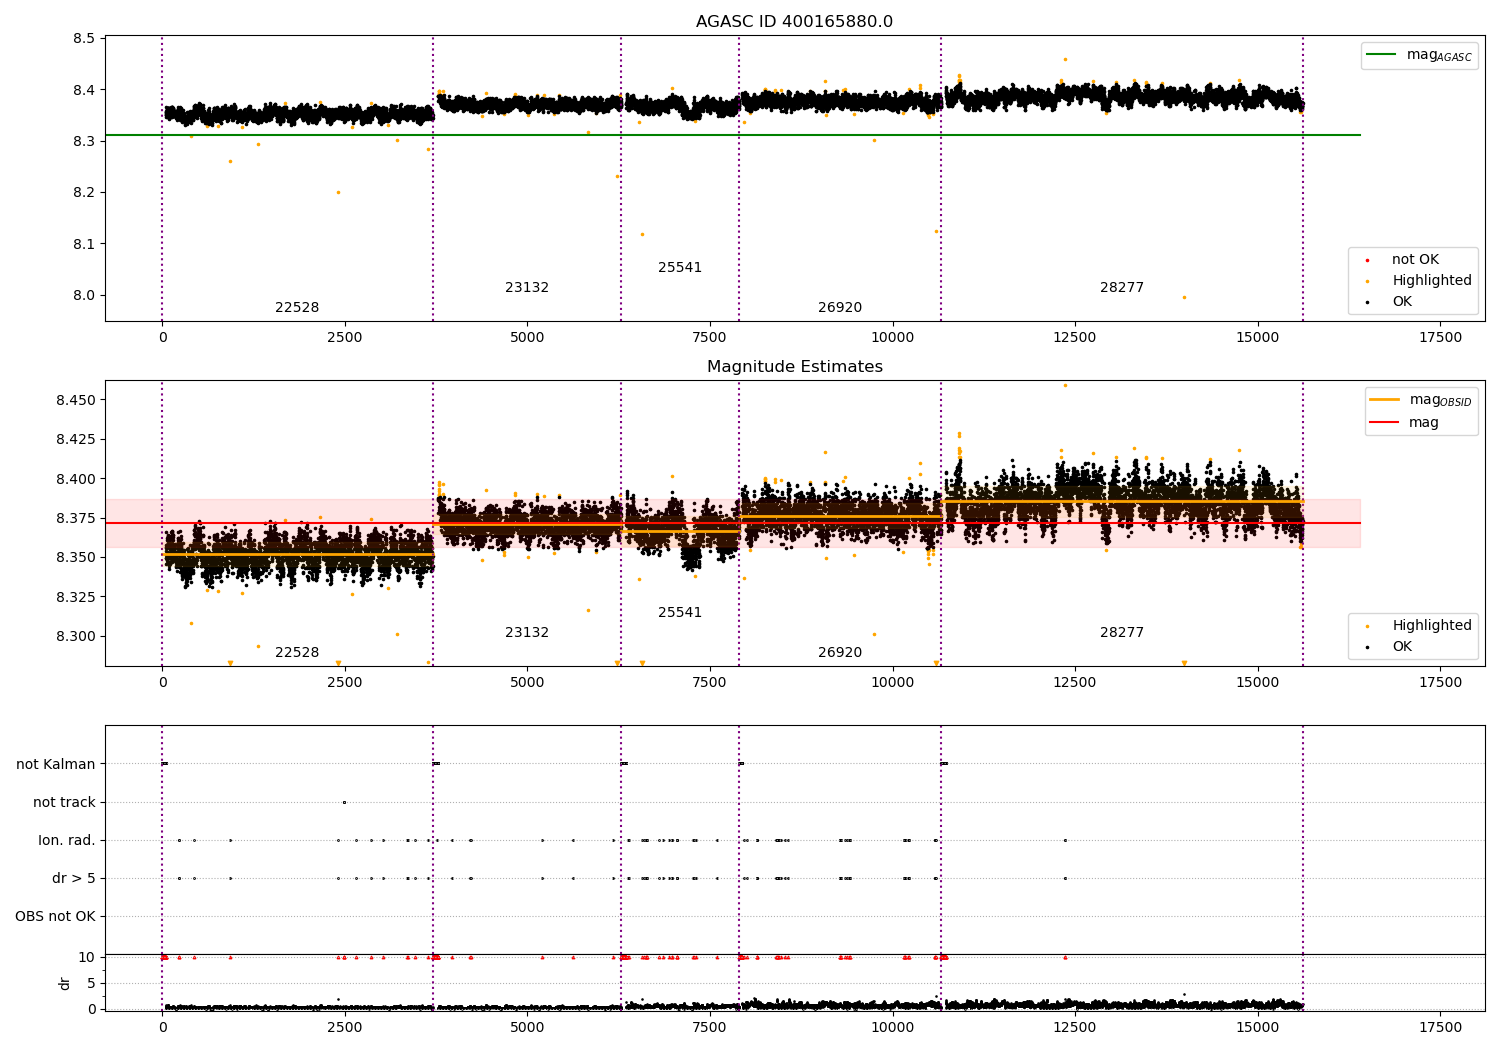Click label 25541 in Magnitude Estimates plot
This screenshot has width=1500, height=1050.
680,613
